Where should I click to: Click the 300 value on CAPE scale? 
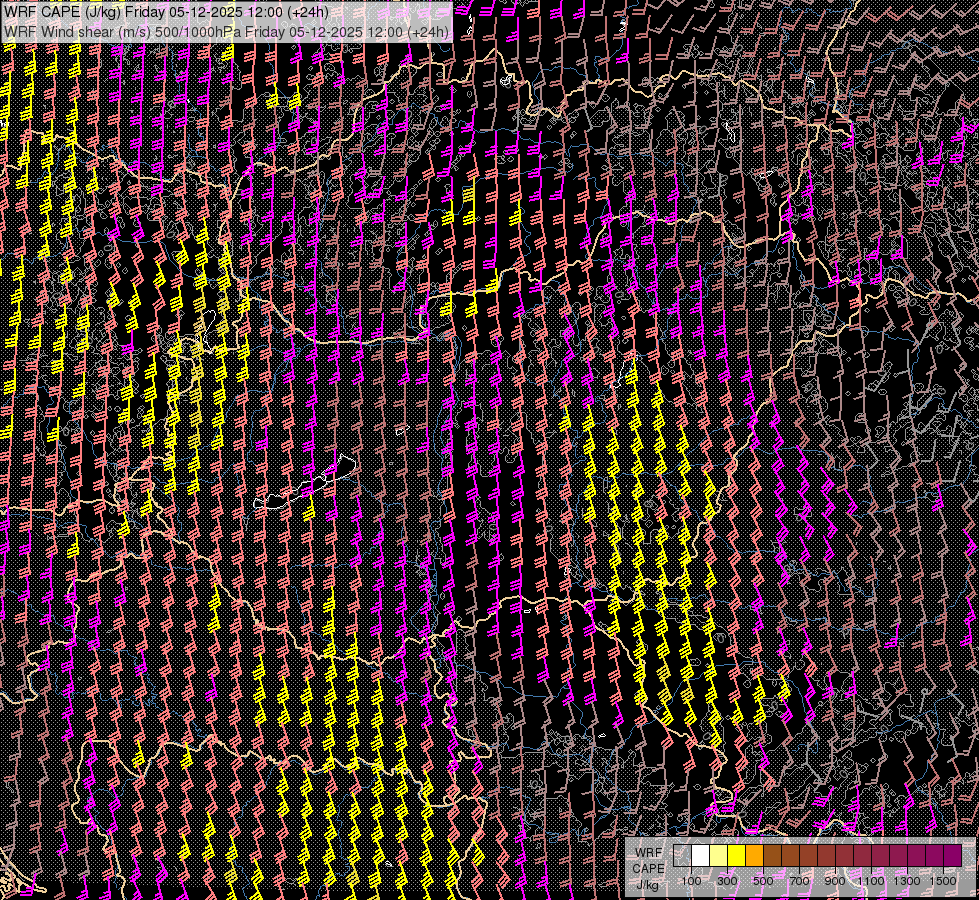pos(727,880)
